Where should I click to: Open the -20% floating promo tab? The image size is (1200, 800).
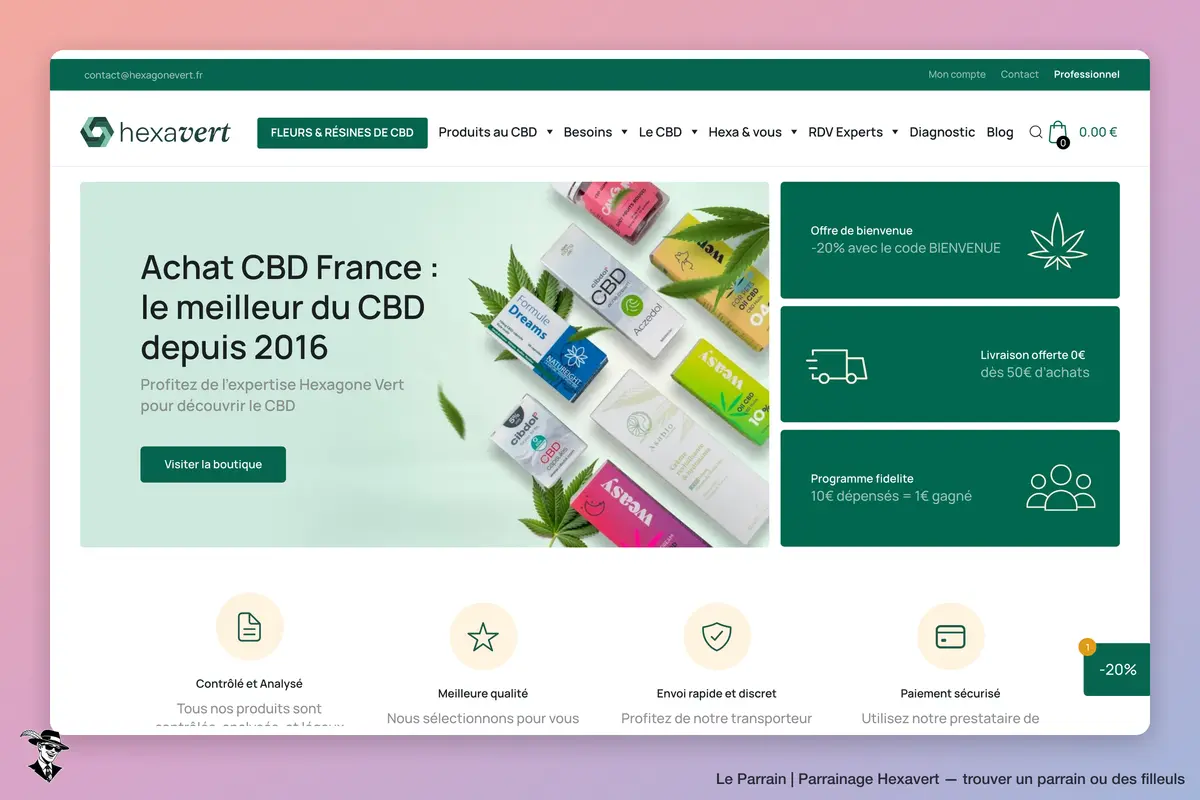pyautogui.click(x=1117, y=669)
